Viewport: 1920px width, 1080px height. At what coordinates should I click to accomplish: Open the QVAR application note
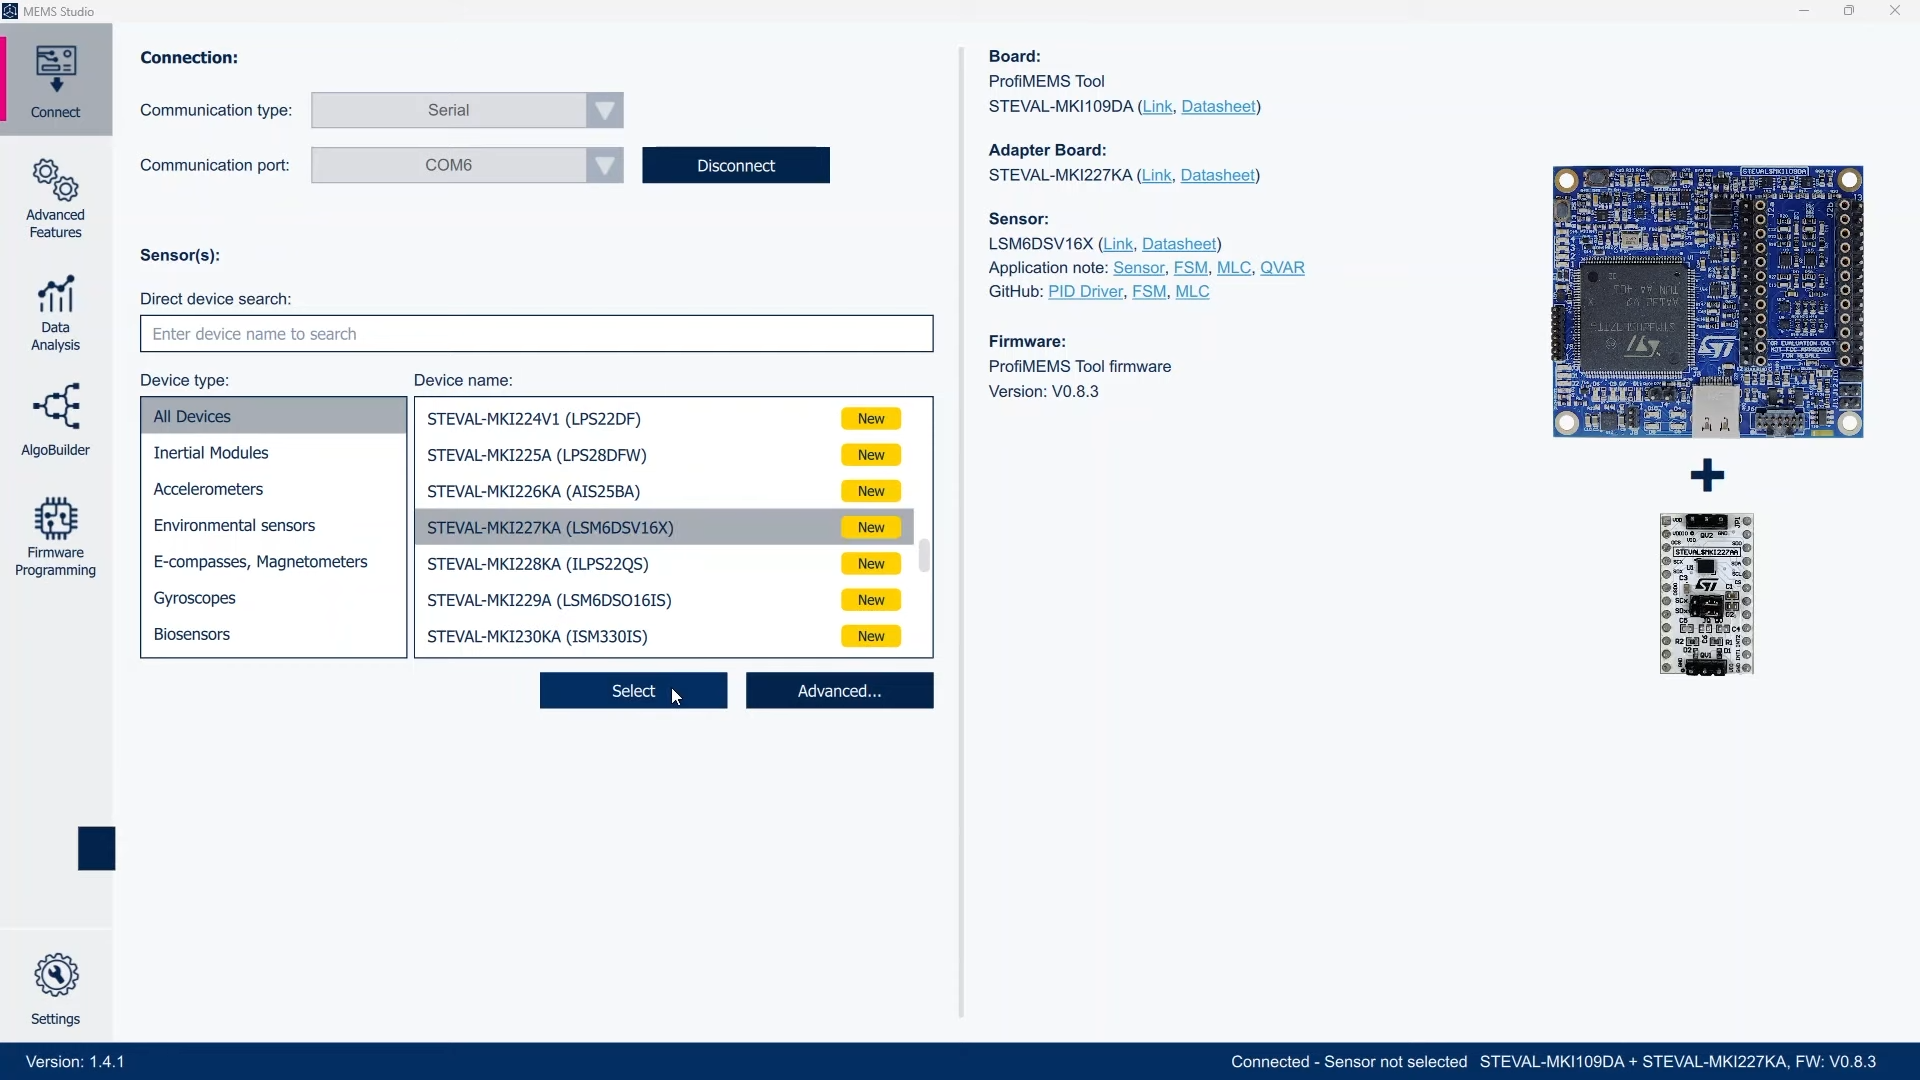coord(1283,267)
